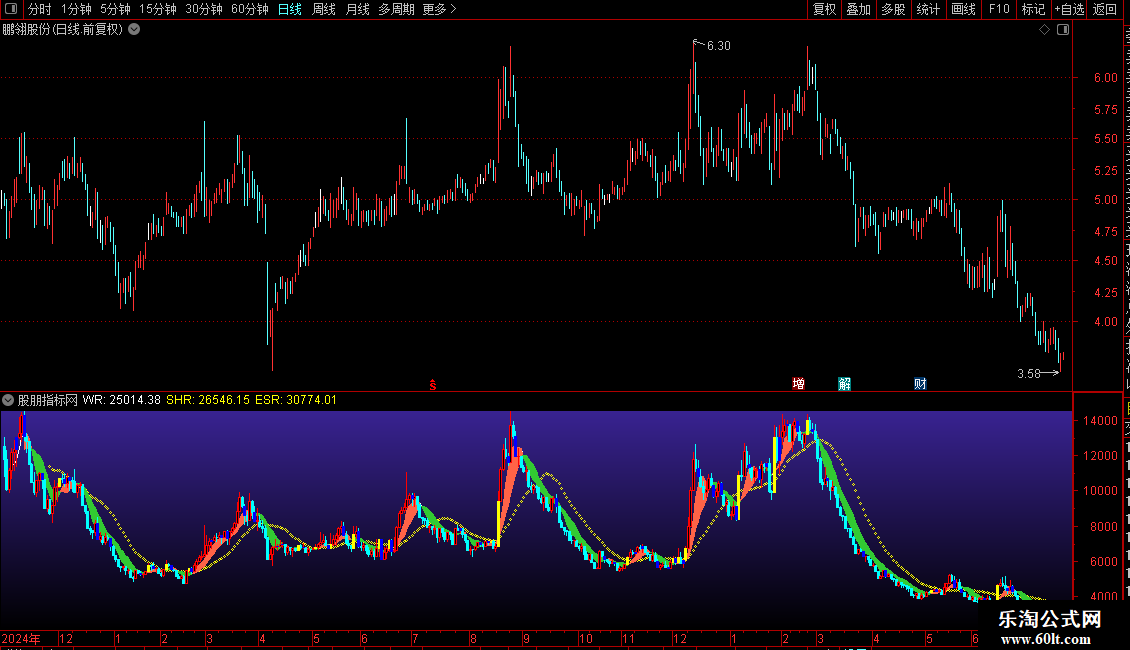Image resolution: width=1130 pixels, height=650 pixels.
Task: Click the 10000 indicator axis label
Action: pos(1100,491)
